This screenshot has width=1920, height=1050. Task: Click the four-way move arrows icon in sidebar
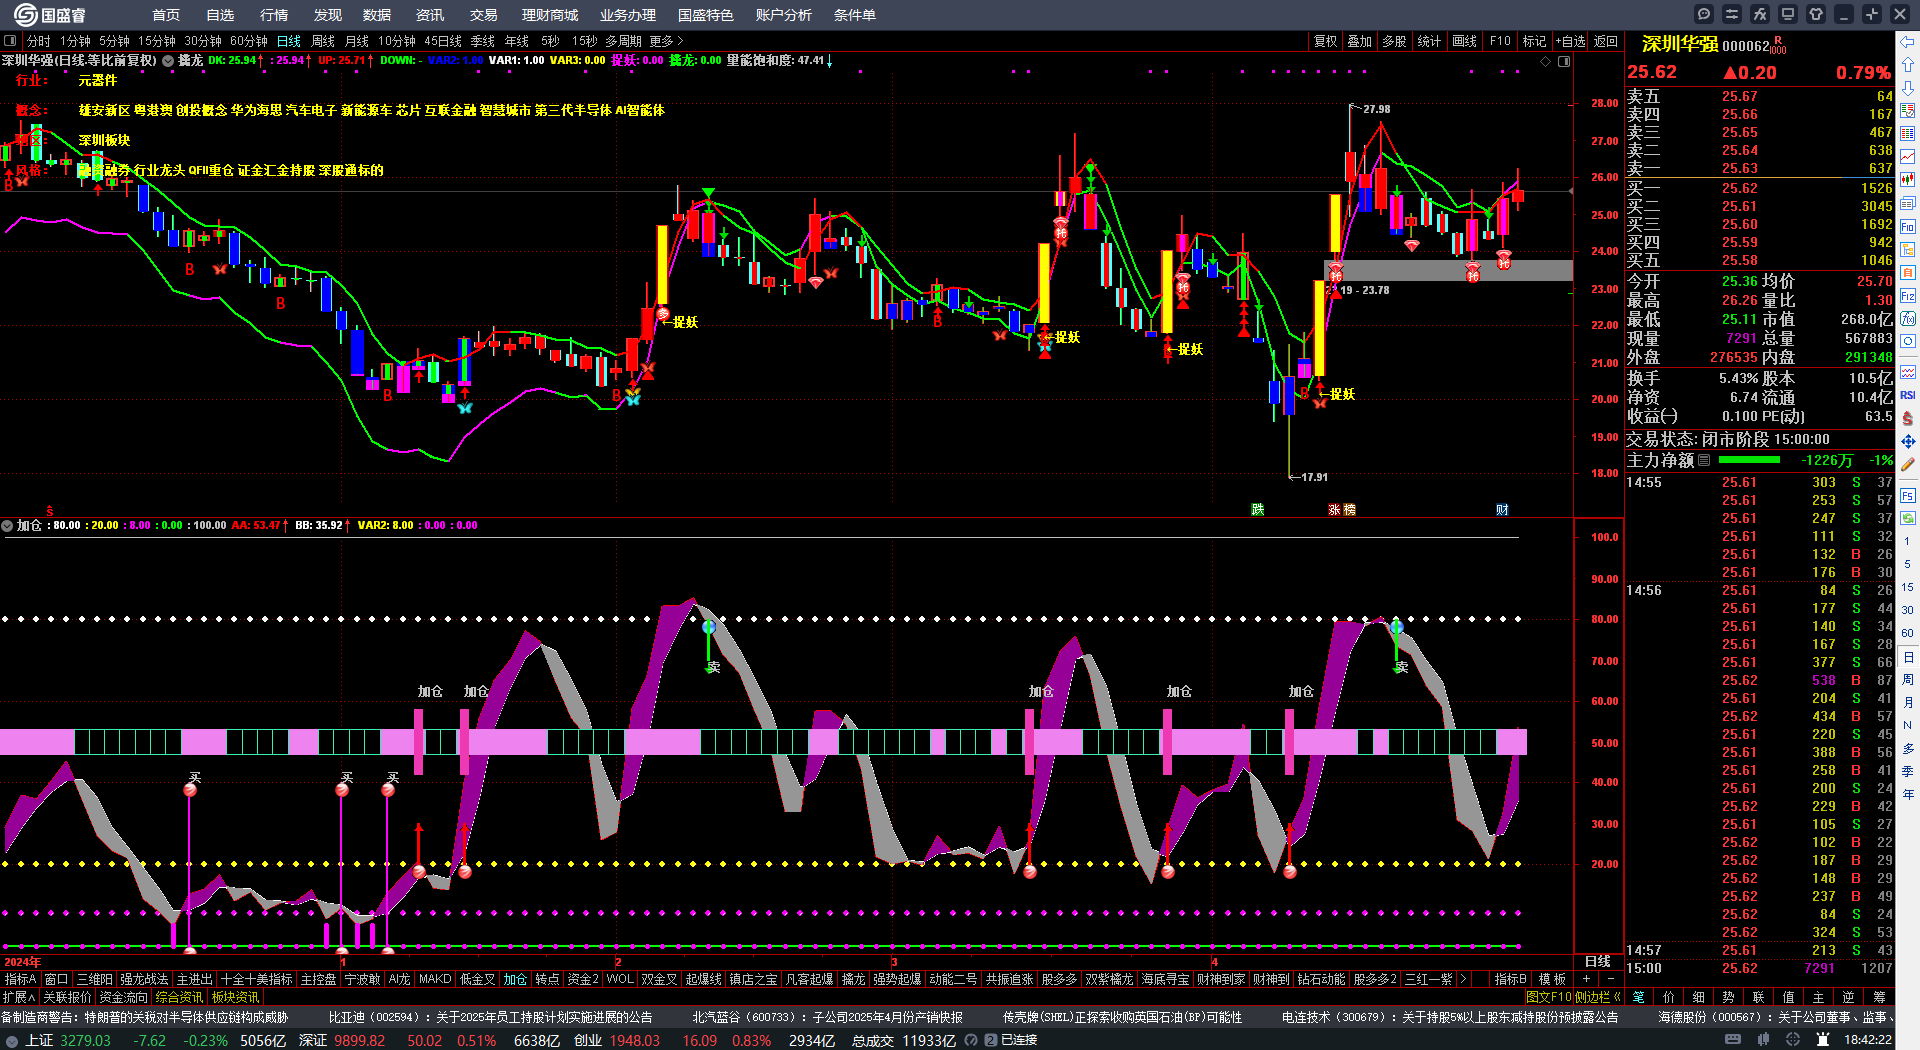[x=1908, y=441]
